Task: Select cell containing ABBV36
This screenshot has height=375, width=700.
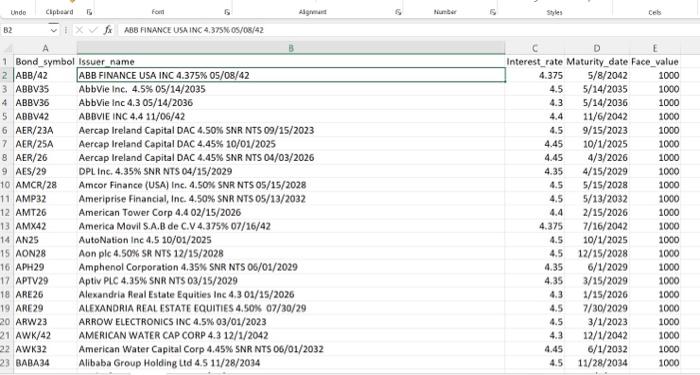Action: click(45, 103)
